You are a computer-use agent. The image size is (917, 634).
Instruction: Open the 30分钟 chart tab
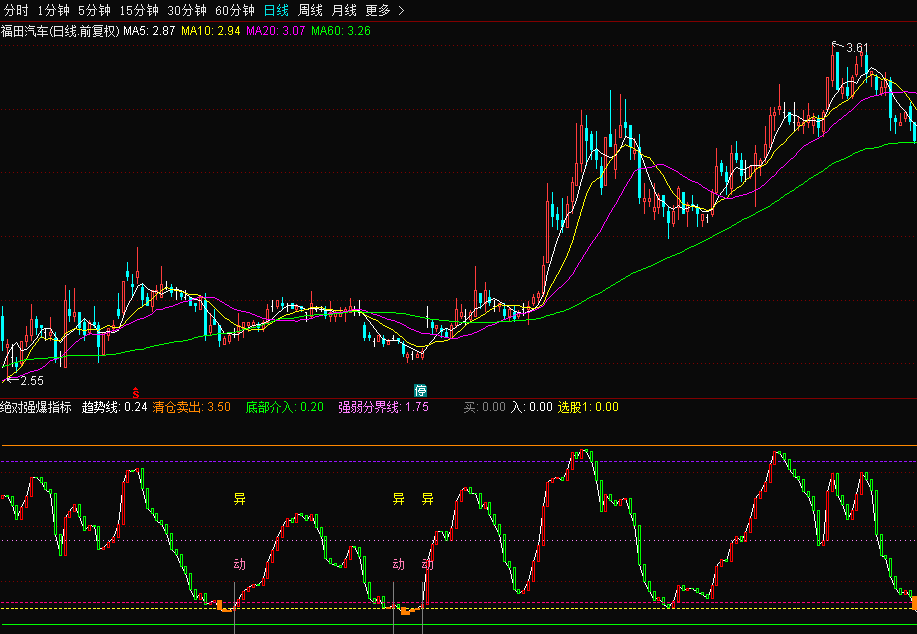[187, 11]
